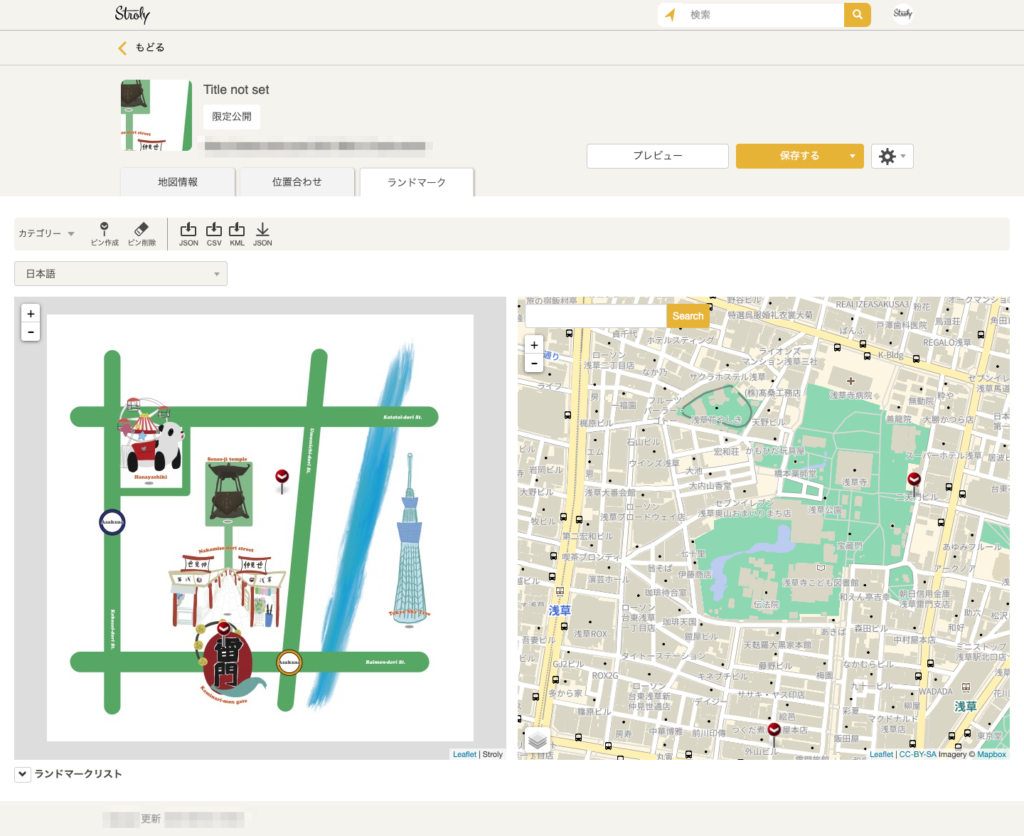Expand the ランドマークリスト section

pyautogui.click(x=22, y=774)
